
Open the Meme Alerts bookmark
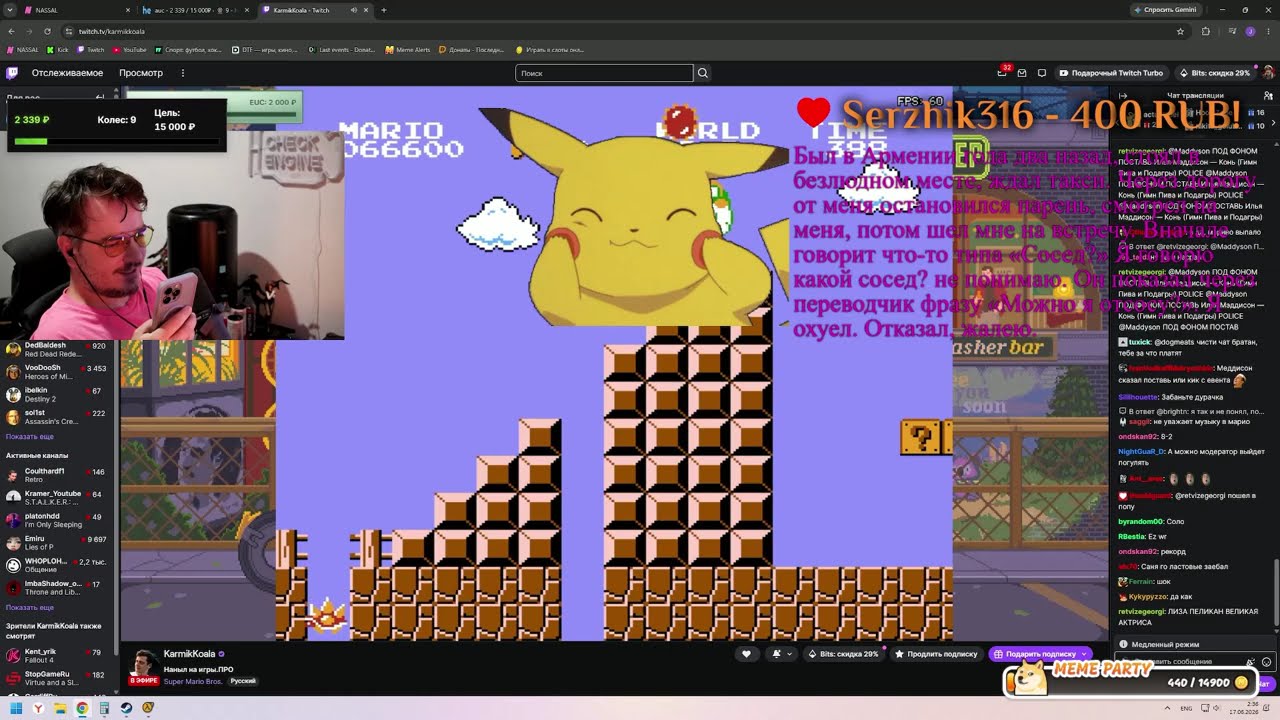click(x=408, y=49)
